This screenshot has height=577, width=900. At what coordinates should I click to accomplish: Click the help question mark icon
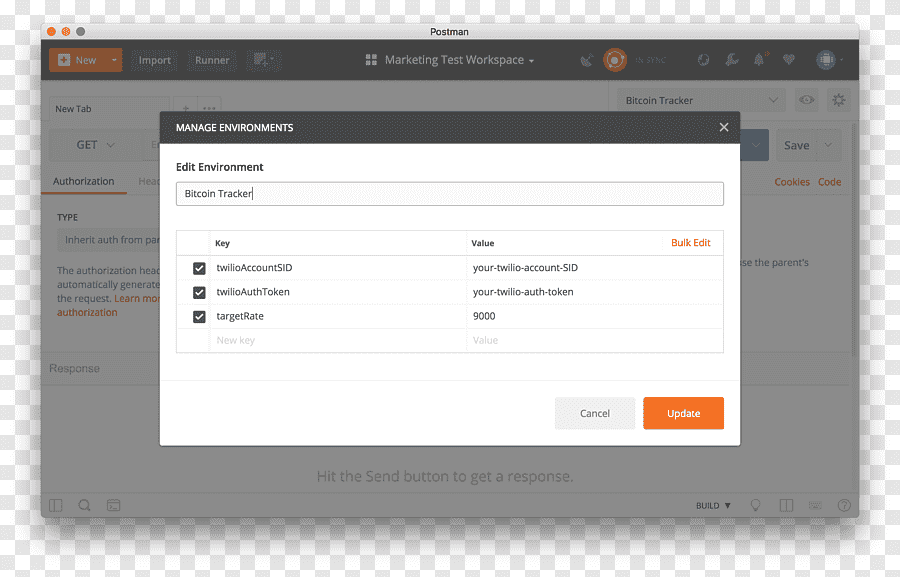coord(844,505)
